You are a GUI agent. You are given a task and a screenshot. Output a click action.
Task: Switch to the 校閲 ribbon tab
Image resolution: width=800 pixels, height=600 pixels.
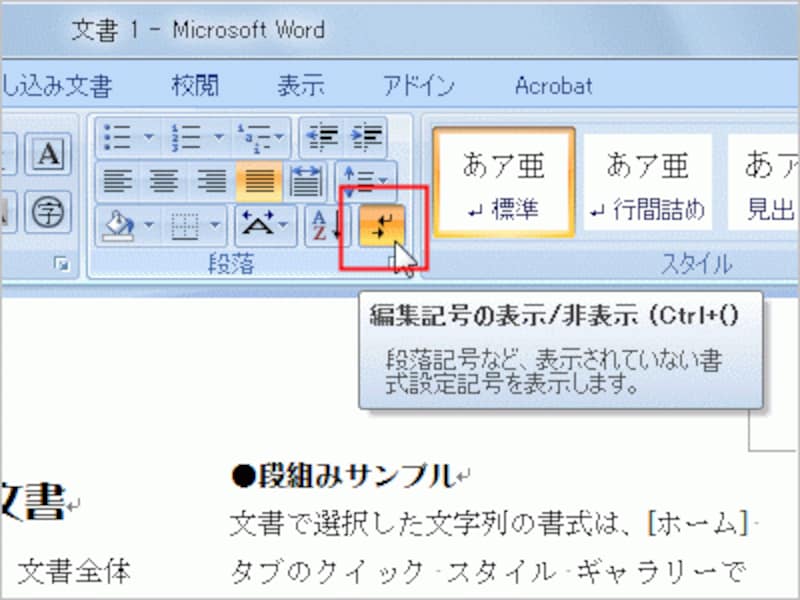click(x=197, y=86)
